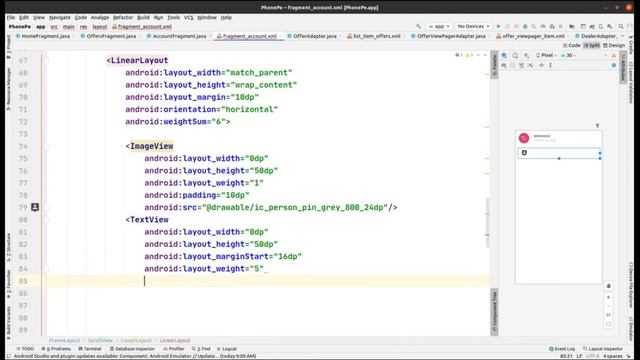The image size is (640, 360).
Task: Open the Profiler tool window button
Action: coord(173,349)
